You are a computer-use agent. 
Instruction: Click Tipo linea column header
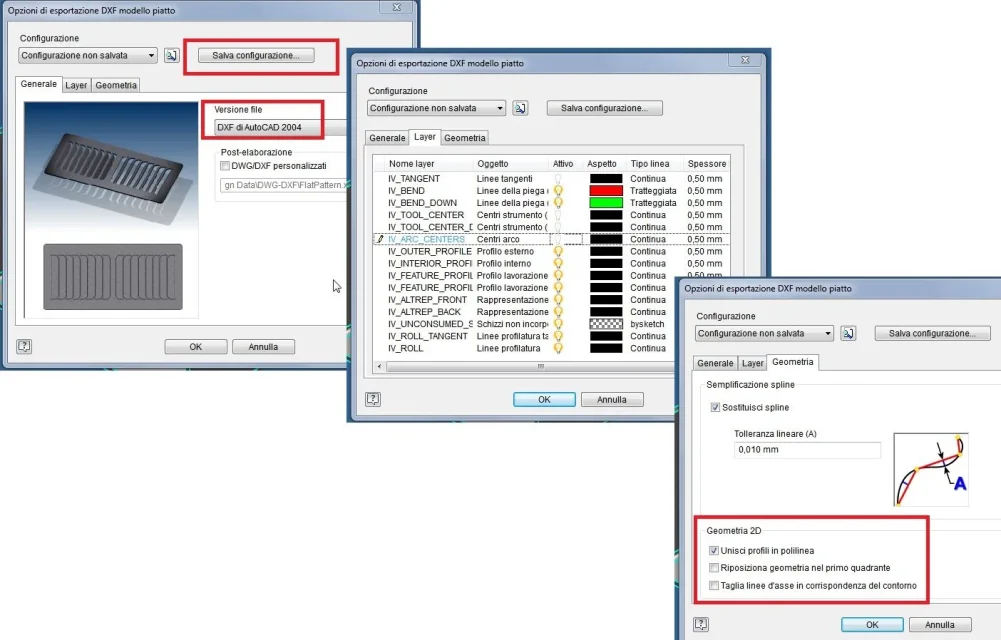coord(650,164)
